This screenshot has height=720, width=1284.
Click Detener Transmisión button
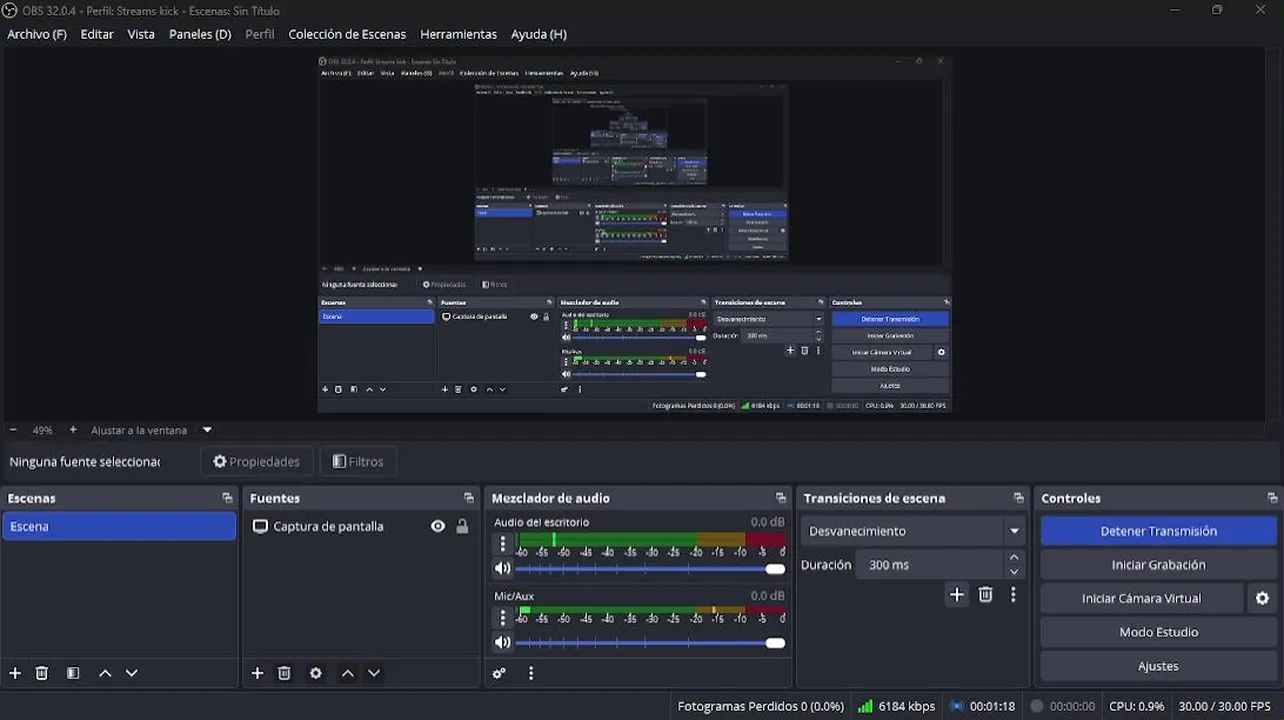pos(1159,531)
